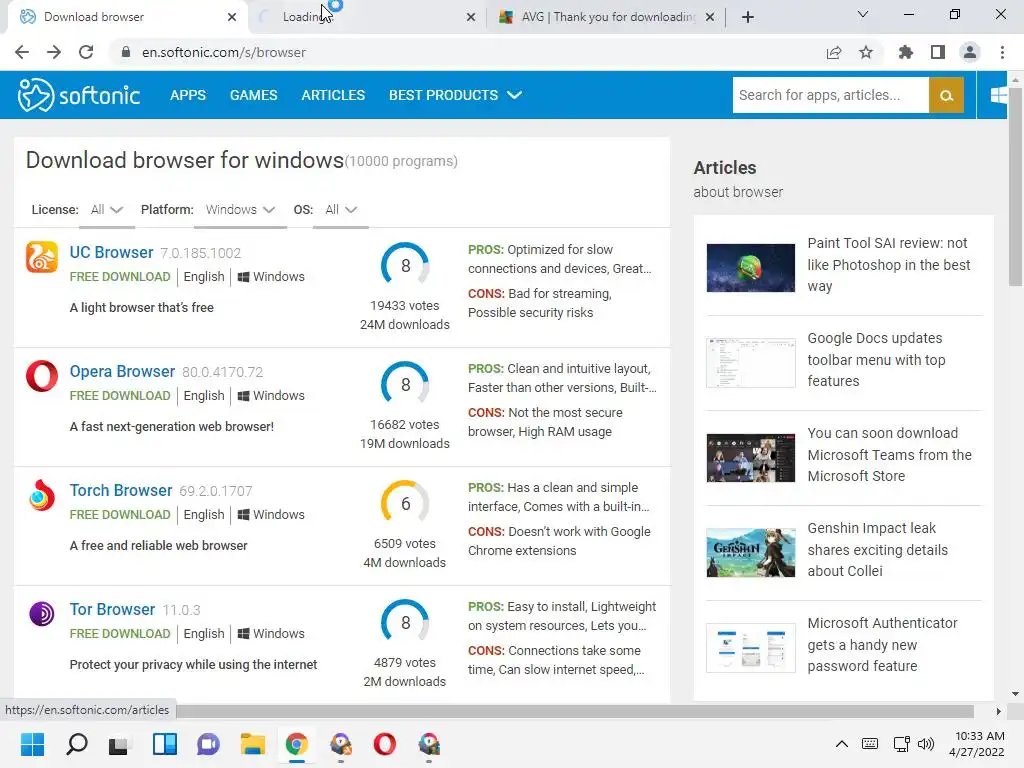The width and height of the screenshot is (1024, 768).
Task: Click the horizontal scrollbar
Action: point(575,711)
